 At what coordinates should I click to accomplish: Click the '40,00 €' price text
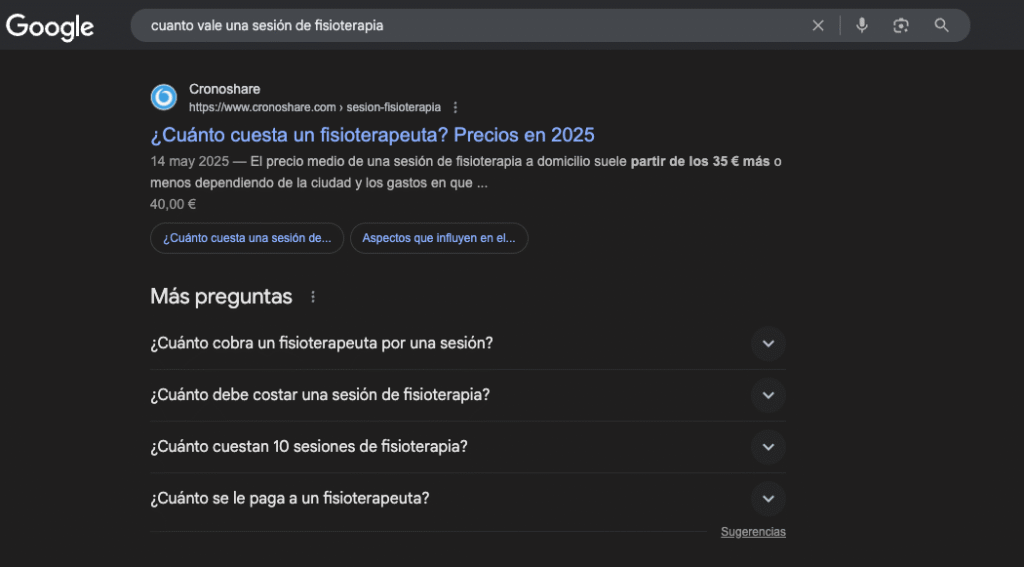173,204
